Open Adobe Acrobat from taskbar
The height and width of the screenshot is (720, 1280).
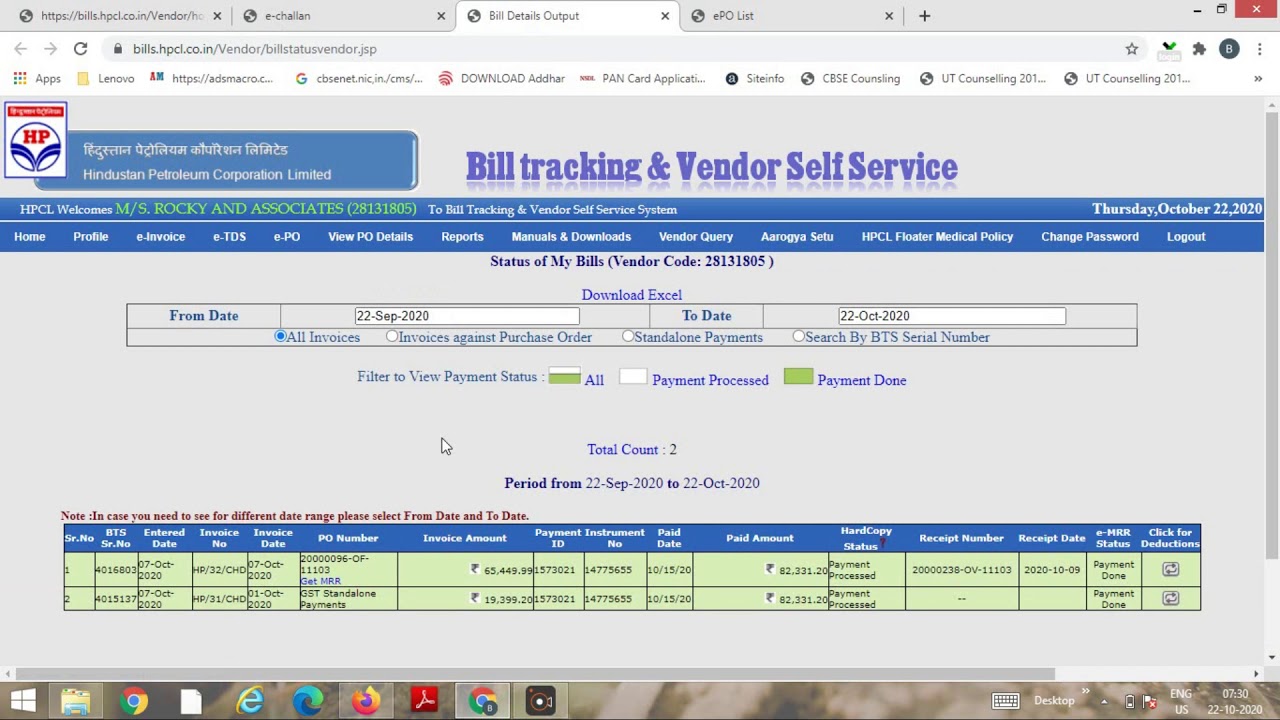pyautogui.click(x=424, y=700)
